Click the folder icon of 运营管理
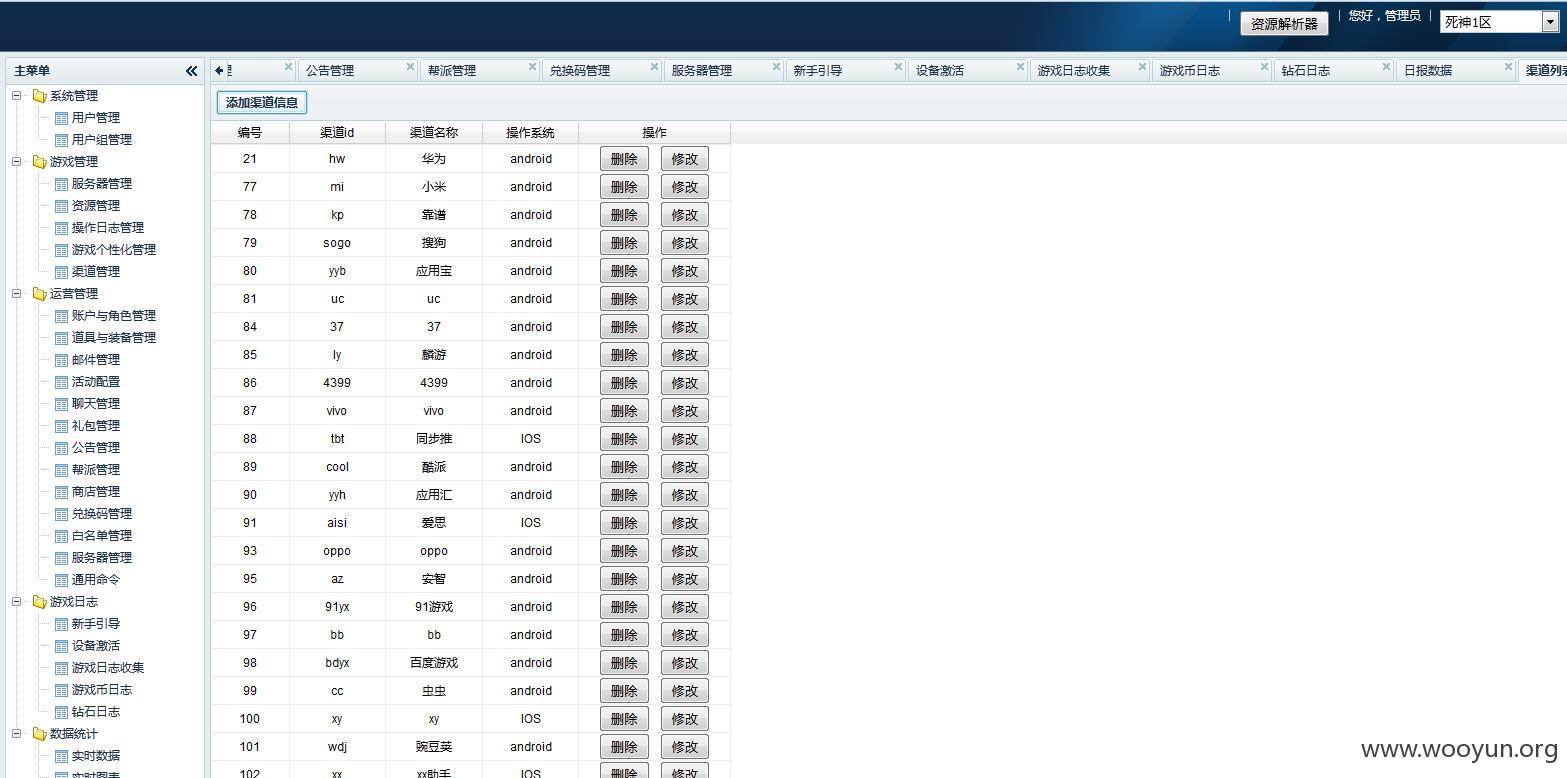1567x778 pixels. coord(39,294)
